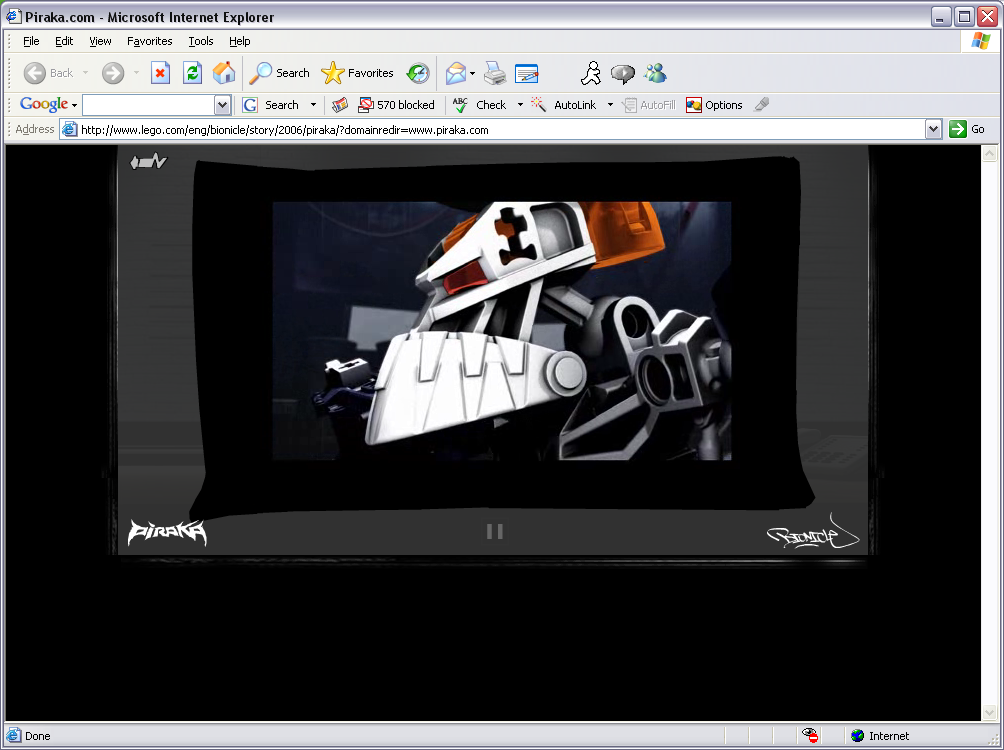Pause the Piraka video playback

click(x=494, y=531)
